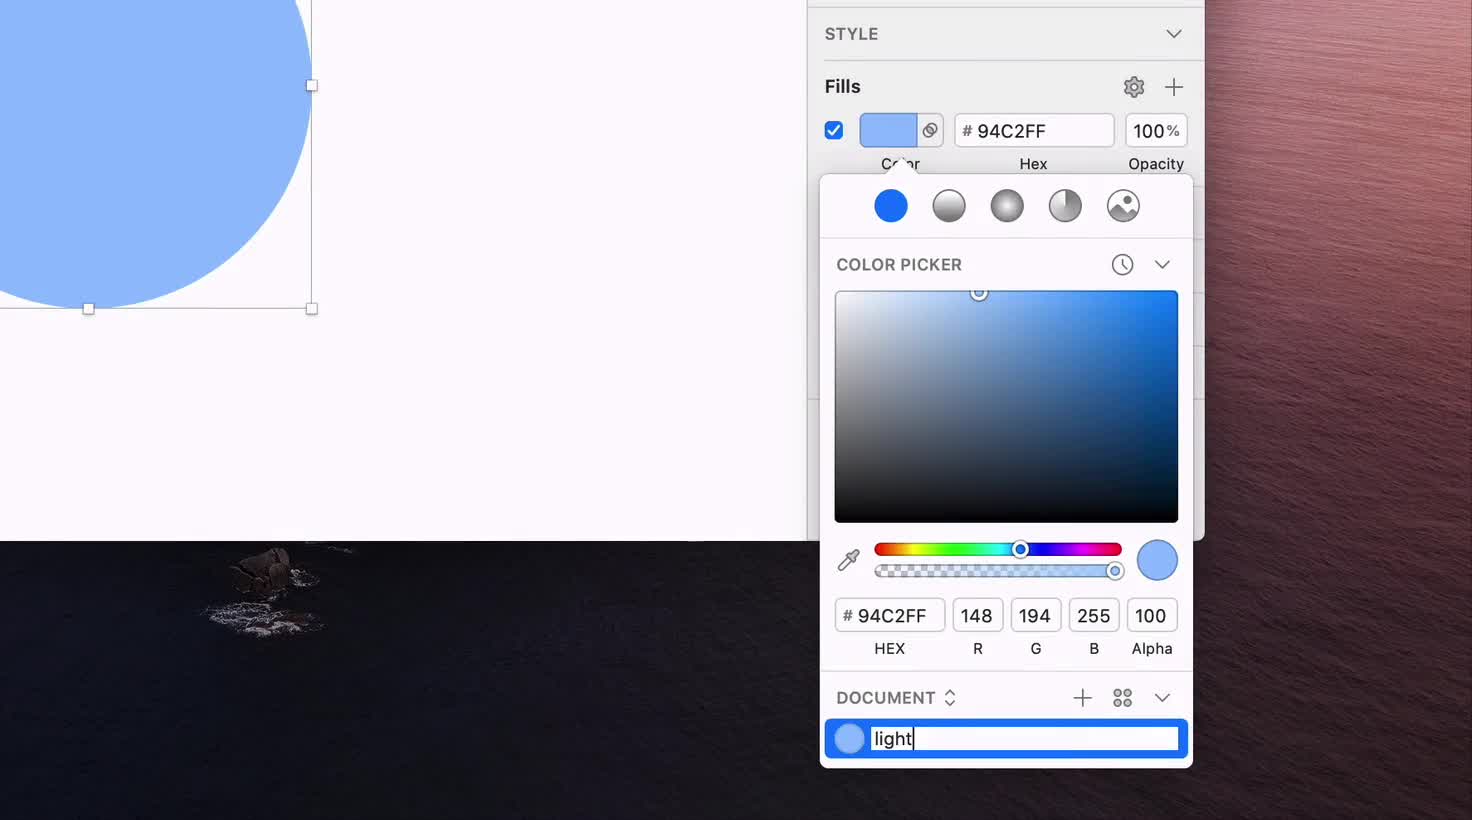Add current color to Document swatches
The image size is (1472, 820).
click(x=1082, y=698)
